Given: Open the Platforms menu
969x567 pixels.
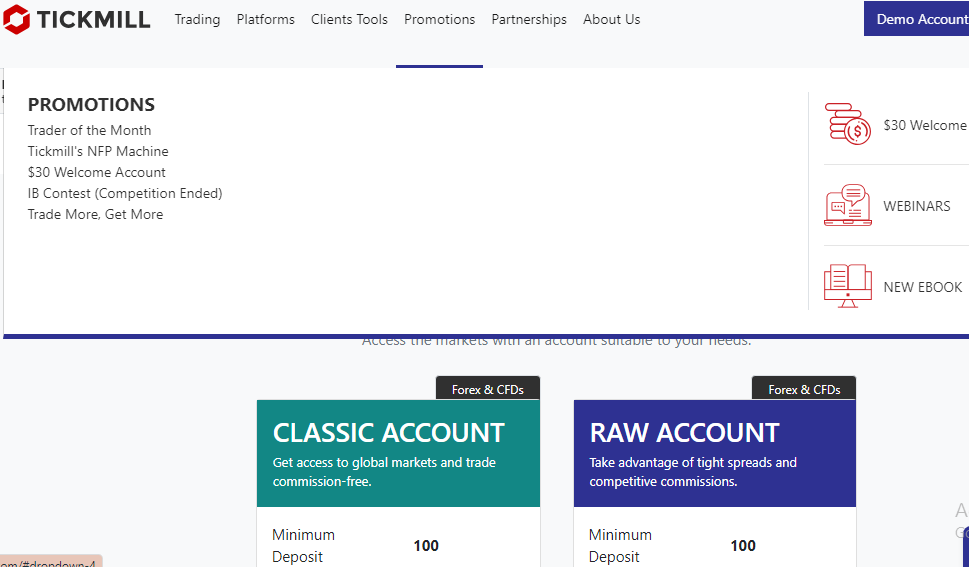Looking at the screenshot, I should [x=266, y=20].
